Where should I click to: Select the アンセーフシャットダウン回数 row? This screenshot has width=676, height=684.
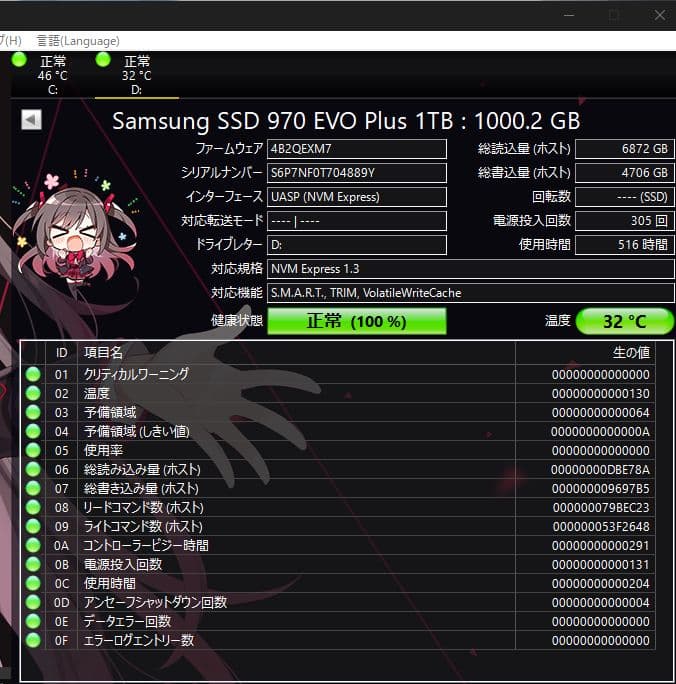338,602
